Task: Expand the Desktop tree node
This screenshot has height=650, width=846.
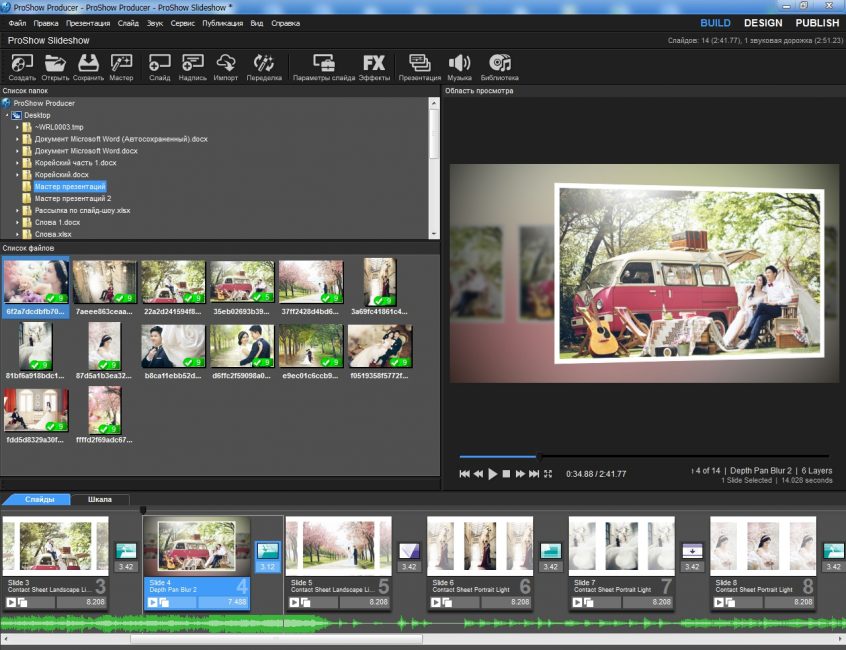Action: coord(7,115)
